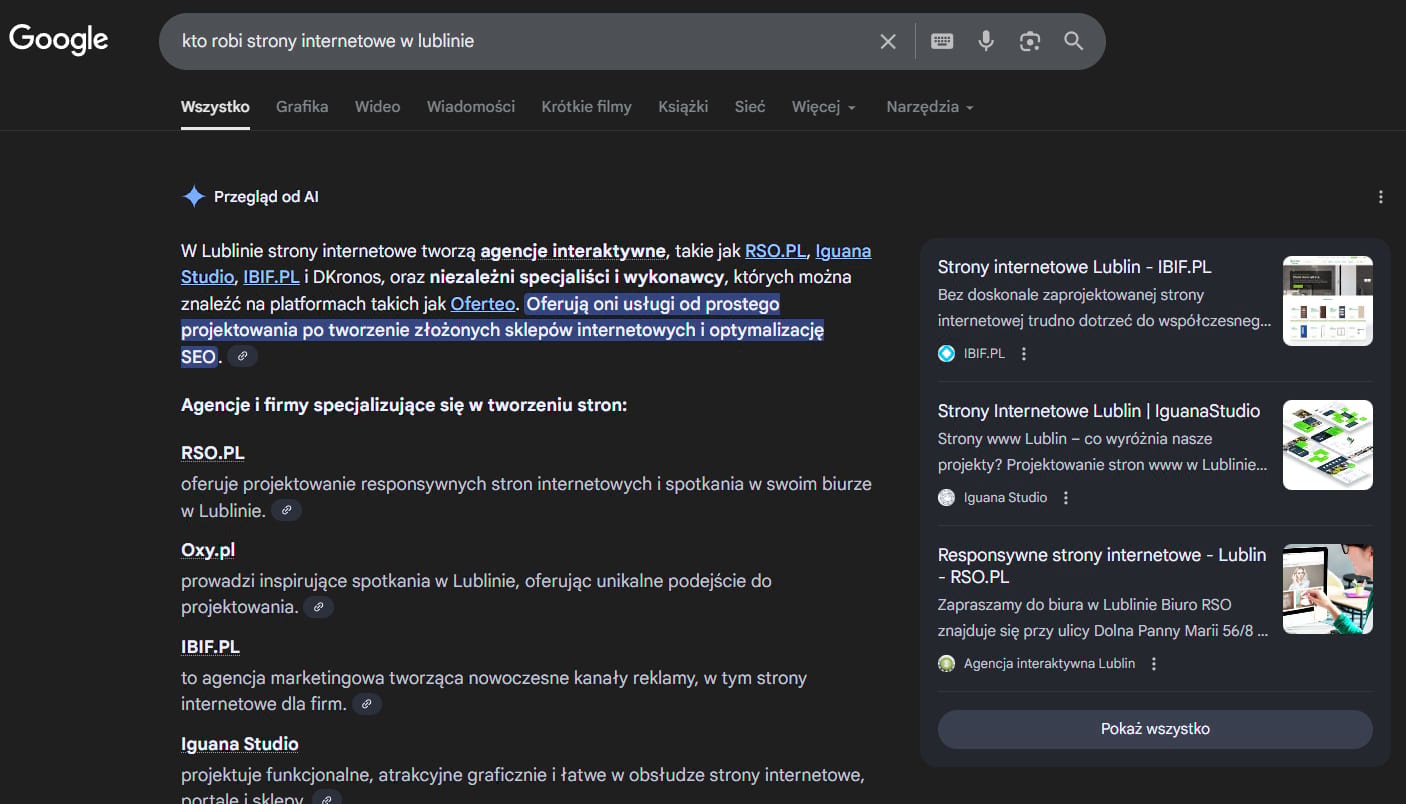Click the 'Przegląd od AI' label
The width and height of the screenshot is (1406, 804).
[x=266, y=197]
